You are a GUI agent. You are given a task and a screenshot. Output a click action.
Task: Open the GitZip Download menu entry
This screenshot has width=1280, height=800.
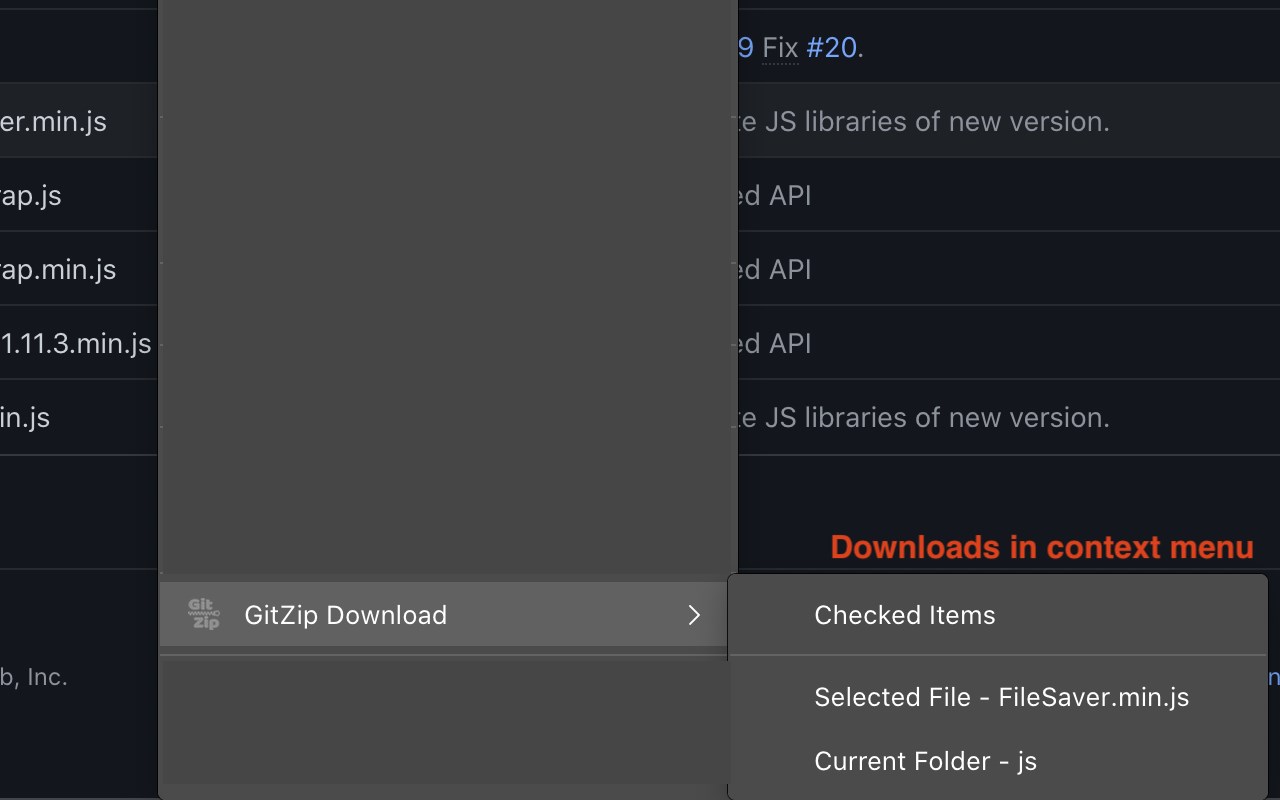tap(345, 615)
